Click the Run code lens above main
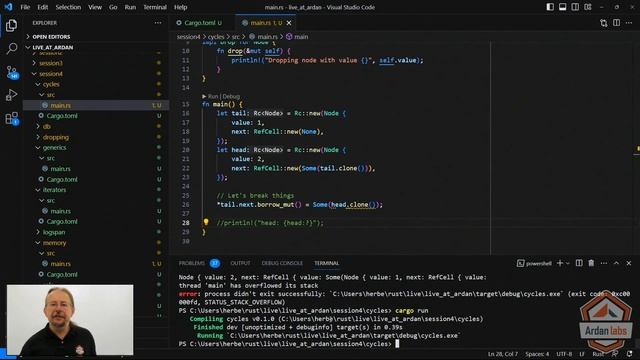This screenshot has height=360, width=640. point(213,96)
